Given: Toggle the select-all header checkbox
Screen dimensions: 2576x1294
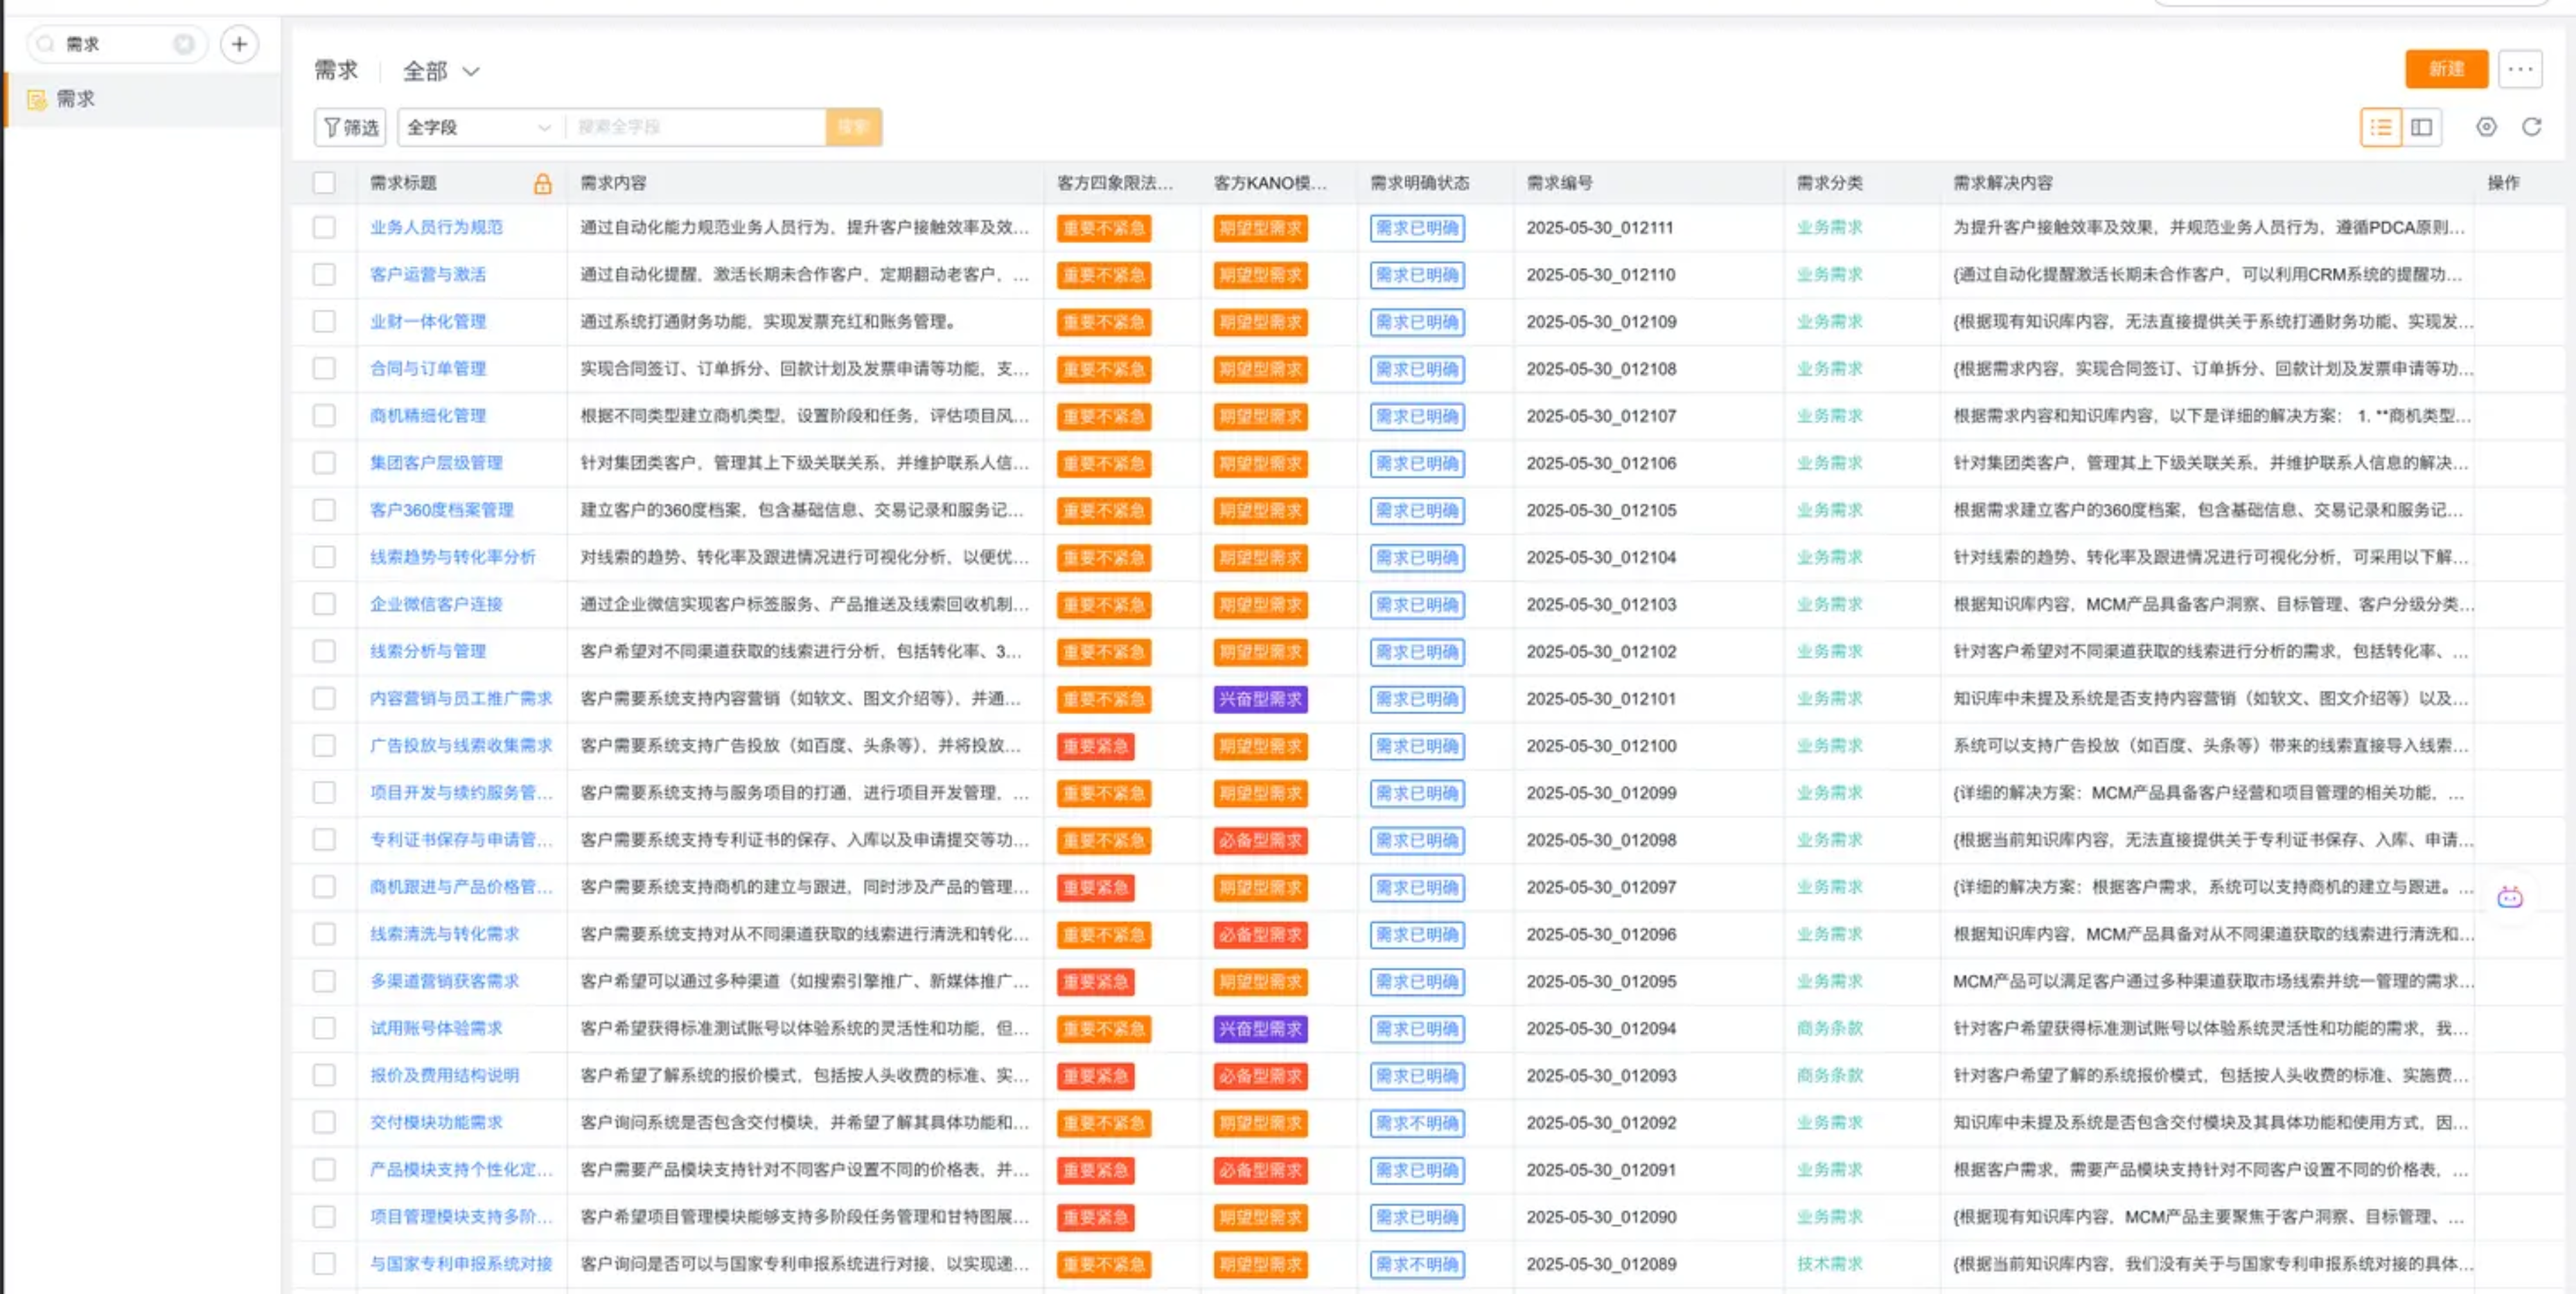Looking at the screenshot, I should [x=324, y=183].
